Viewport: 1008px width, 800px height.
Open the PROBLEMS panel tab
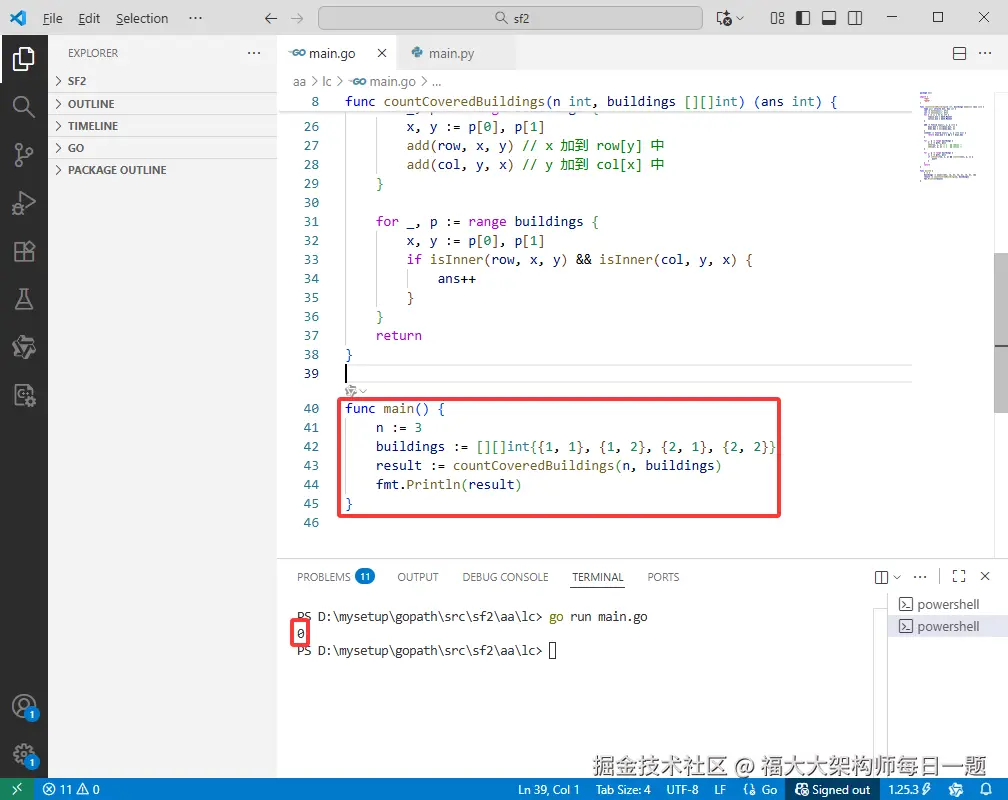pyautogui.click(x=335, y=577)
